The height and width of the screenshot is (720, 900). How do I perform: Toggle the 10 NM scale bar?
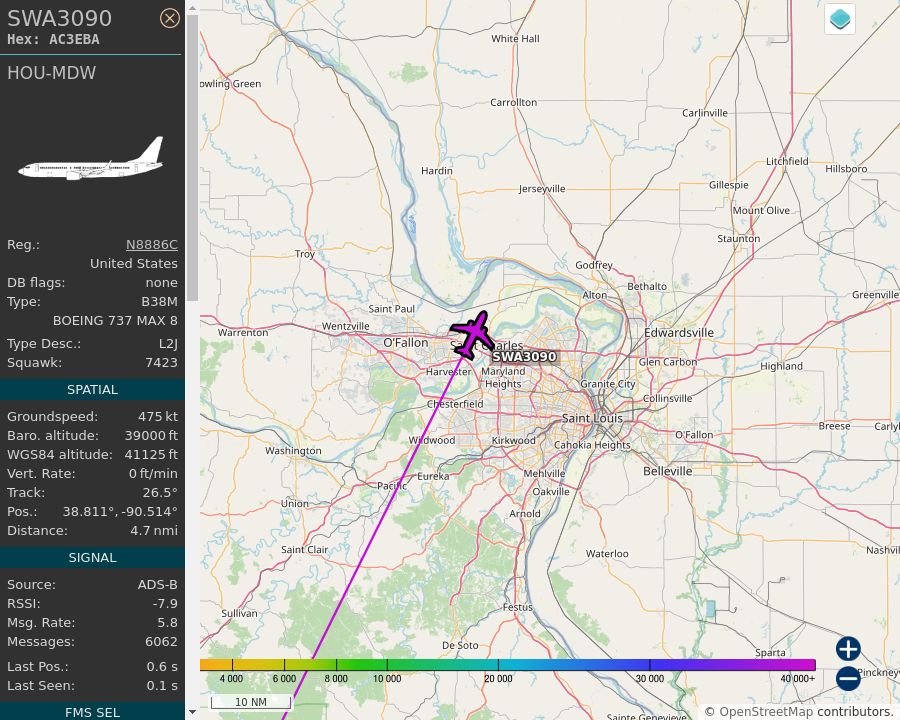click(251, 701)
